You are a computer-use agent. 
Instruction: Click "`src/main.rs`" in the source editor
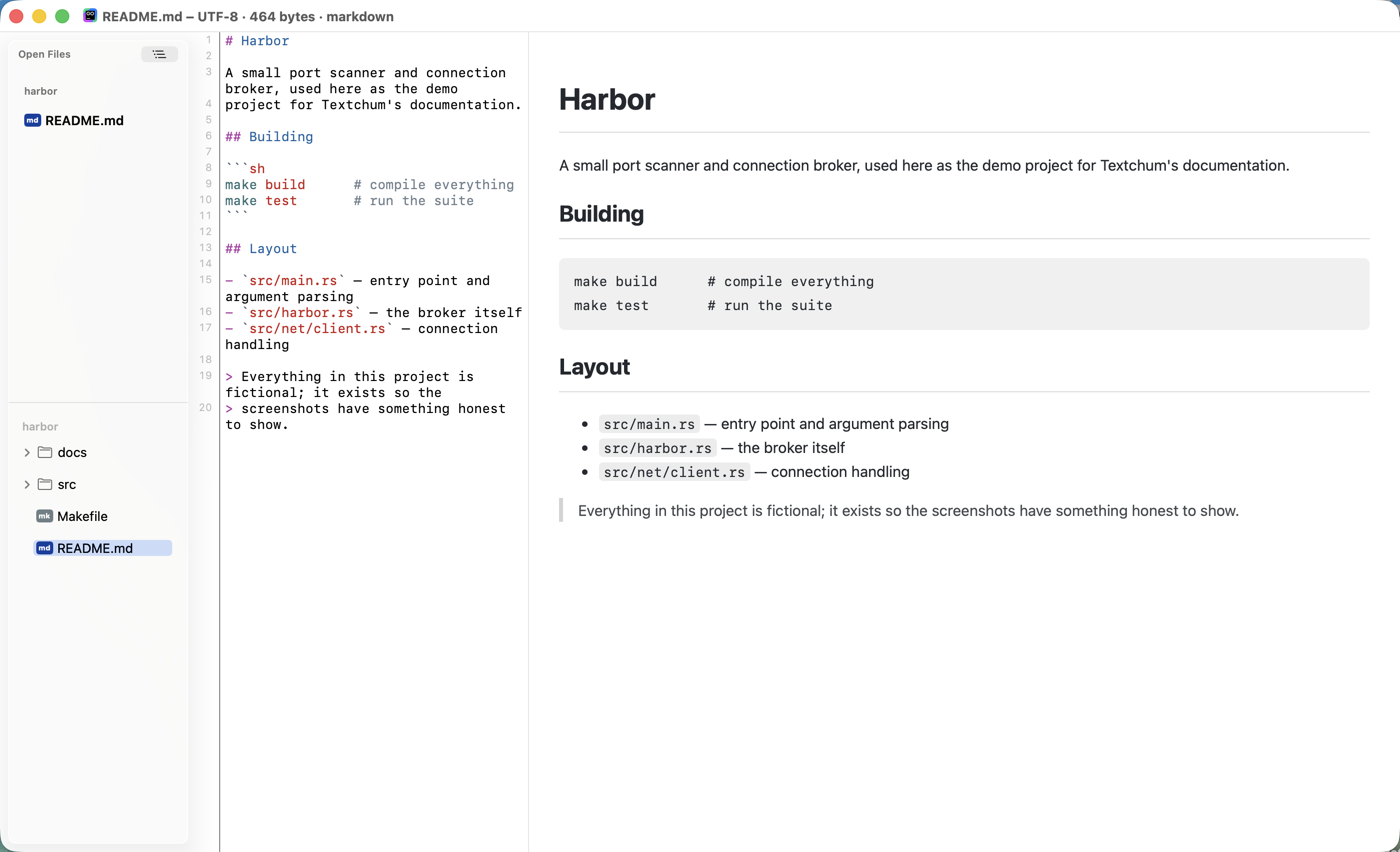293,281
